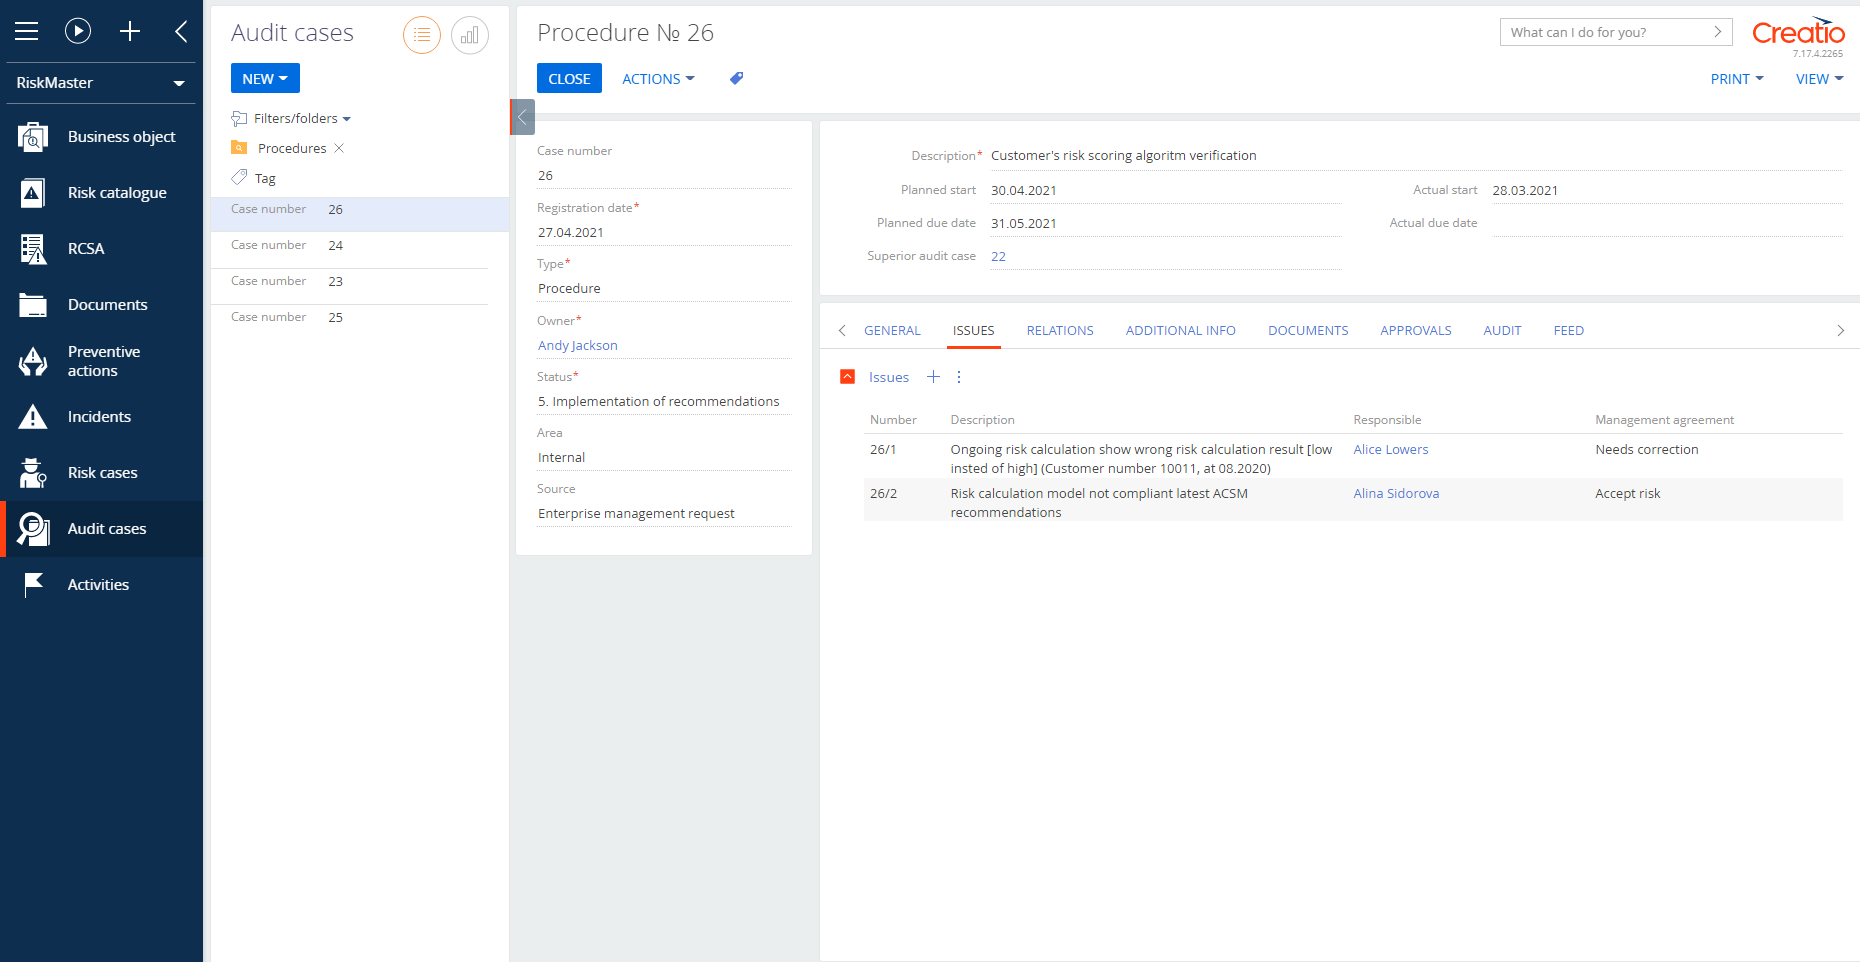
Task: Switch to analytics view with chart icon
Action: [x=470, y=35]
